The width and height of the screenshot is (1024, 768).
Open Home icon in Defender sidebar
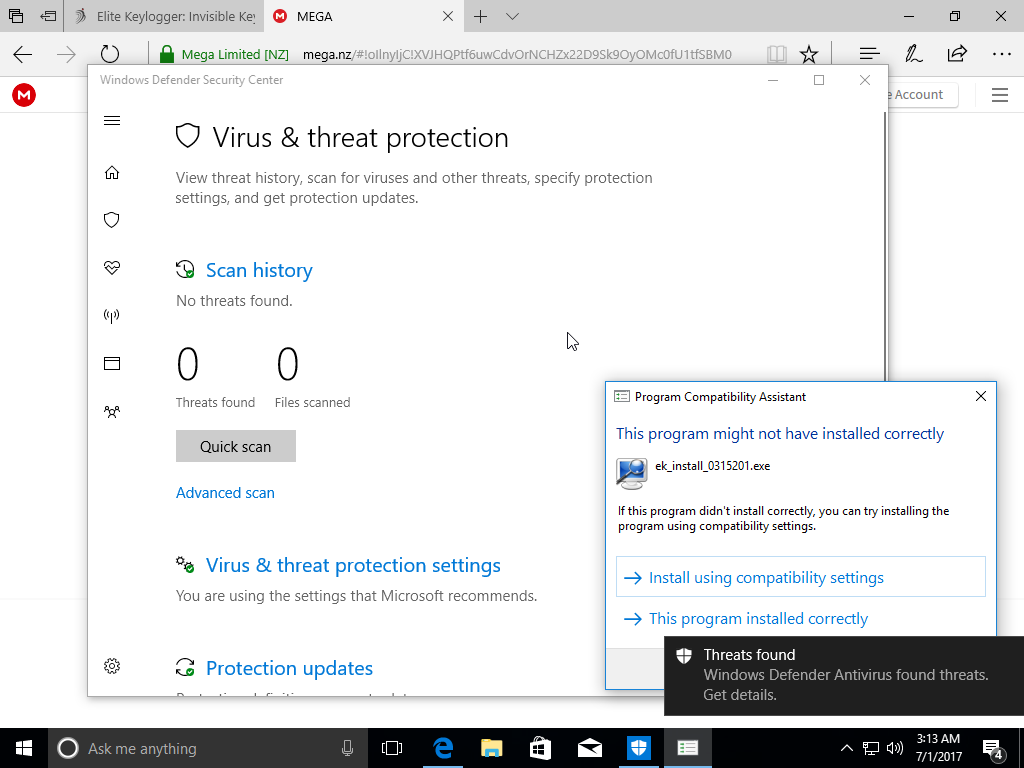tap(112, 172)
